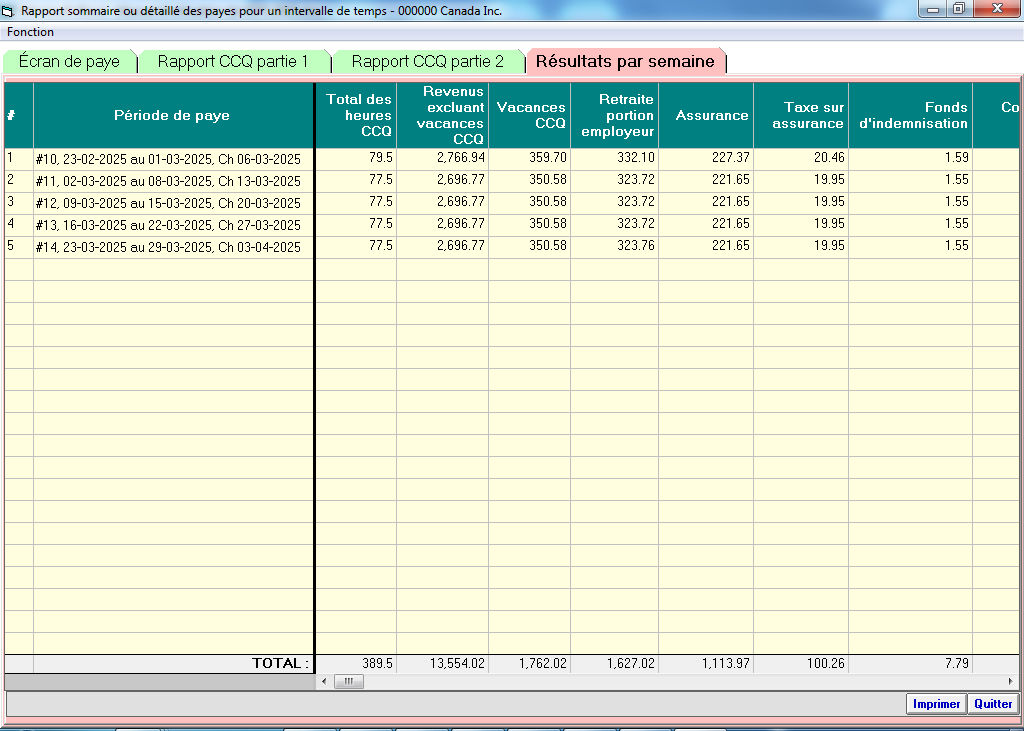This screenshot has width=1024, height=731.
Task: Switch to Écran de paye tab
Action: click(x=69, y=62)
